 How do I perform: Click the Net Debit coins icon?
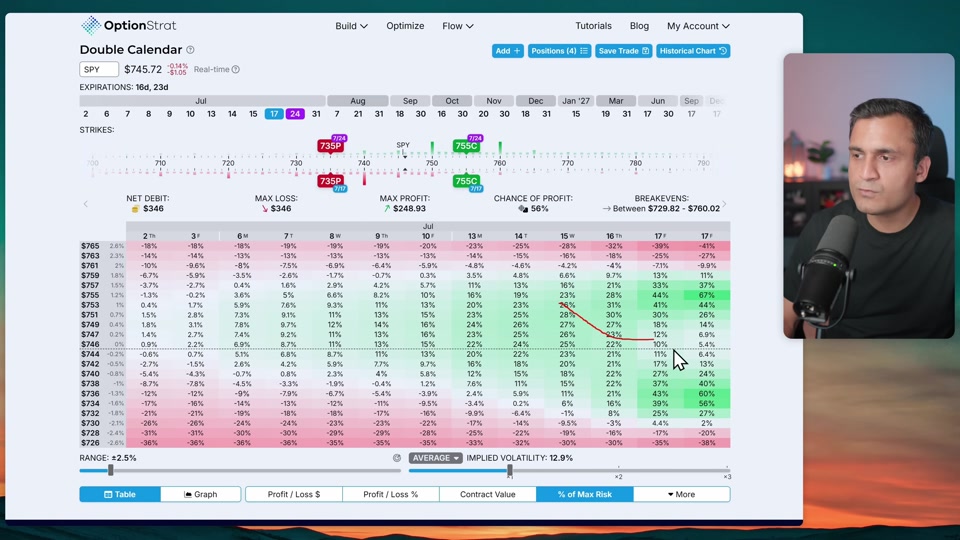pyautogui.click(x=135, y=209)
